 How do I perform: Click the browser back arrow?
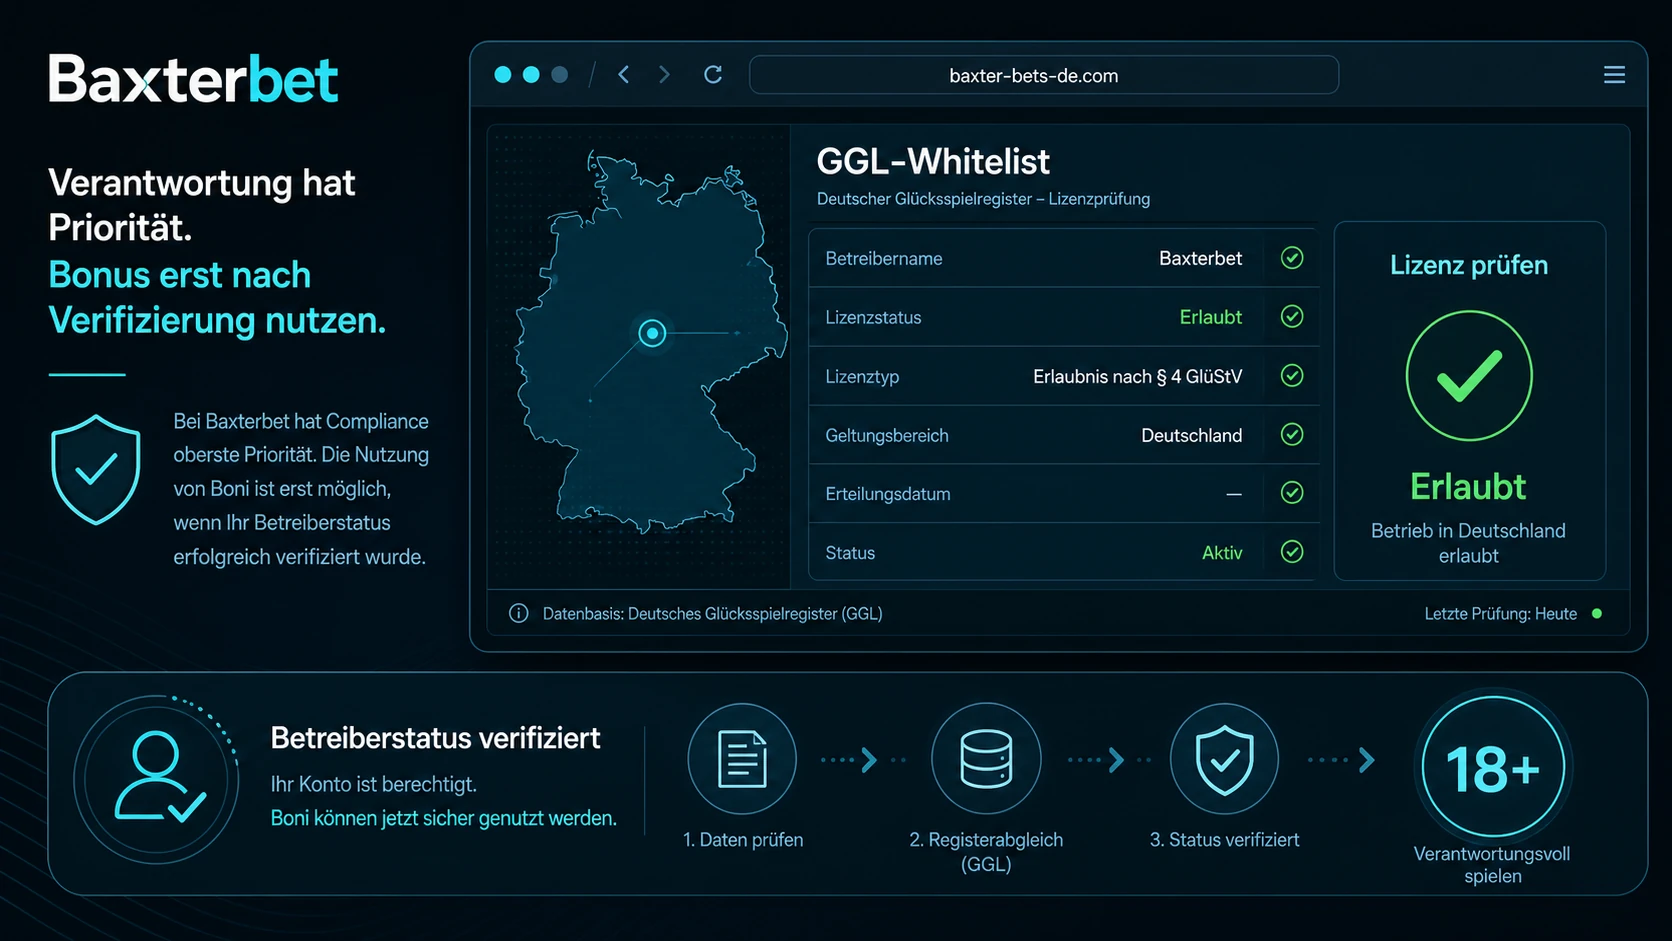(623, 75)
